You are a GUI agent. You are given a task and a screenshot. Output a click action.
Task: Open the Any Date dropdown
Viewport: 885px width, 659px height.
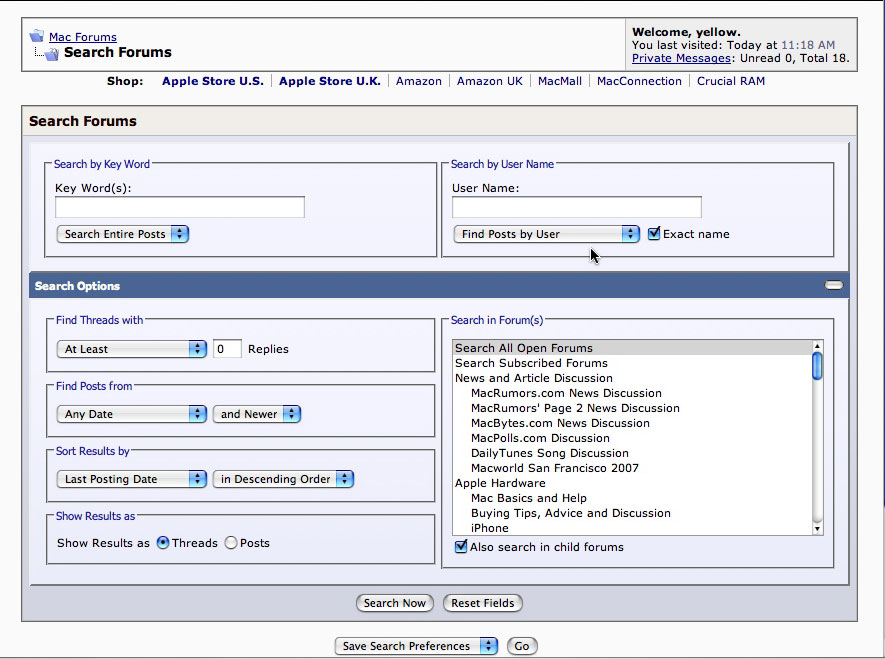pos(132,414)
